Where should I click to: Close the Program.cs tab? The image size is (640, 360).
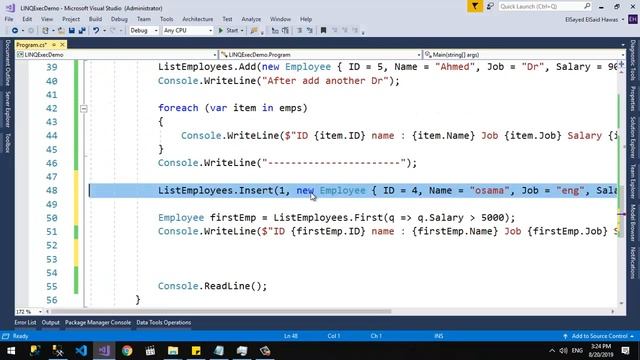62,44
